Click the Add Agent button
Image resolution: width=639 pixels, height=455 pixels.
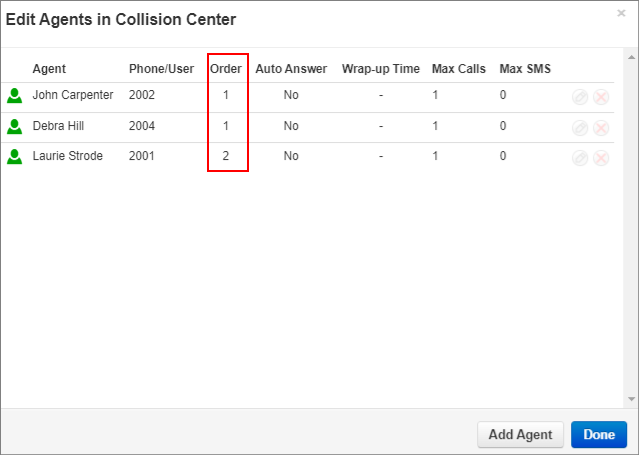pyautogui.click(x=520, y=435)
